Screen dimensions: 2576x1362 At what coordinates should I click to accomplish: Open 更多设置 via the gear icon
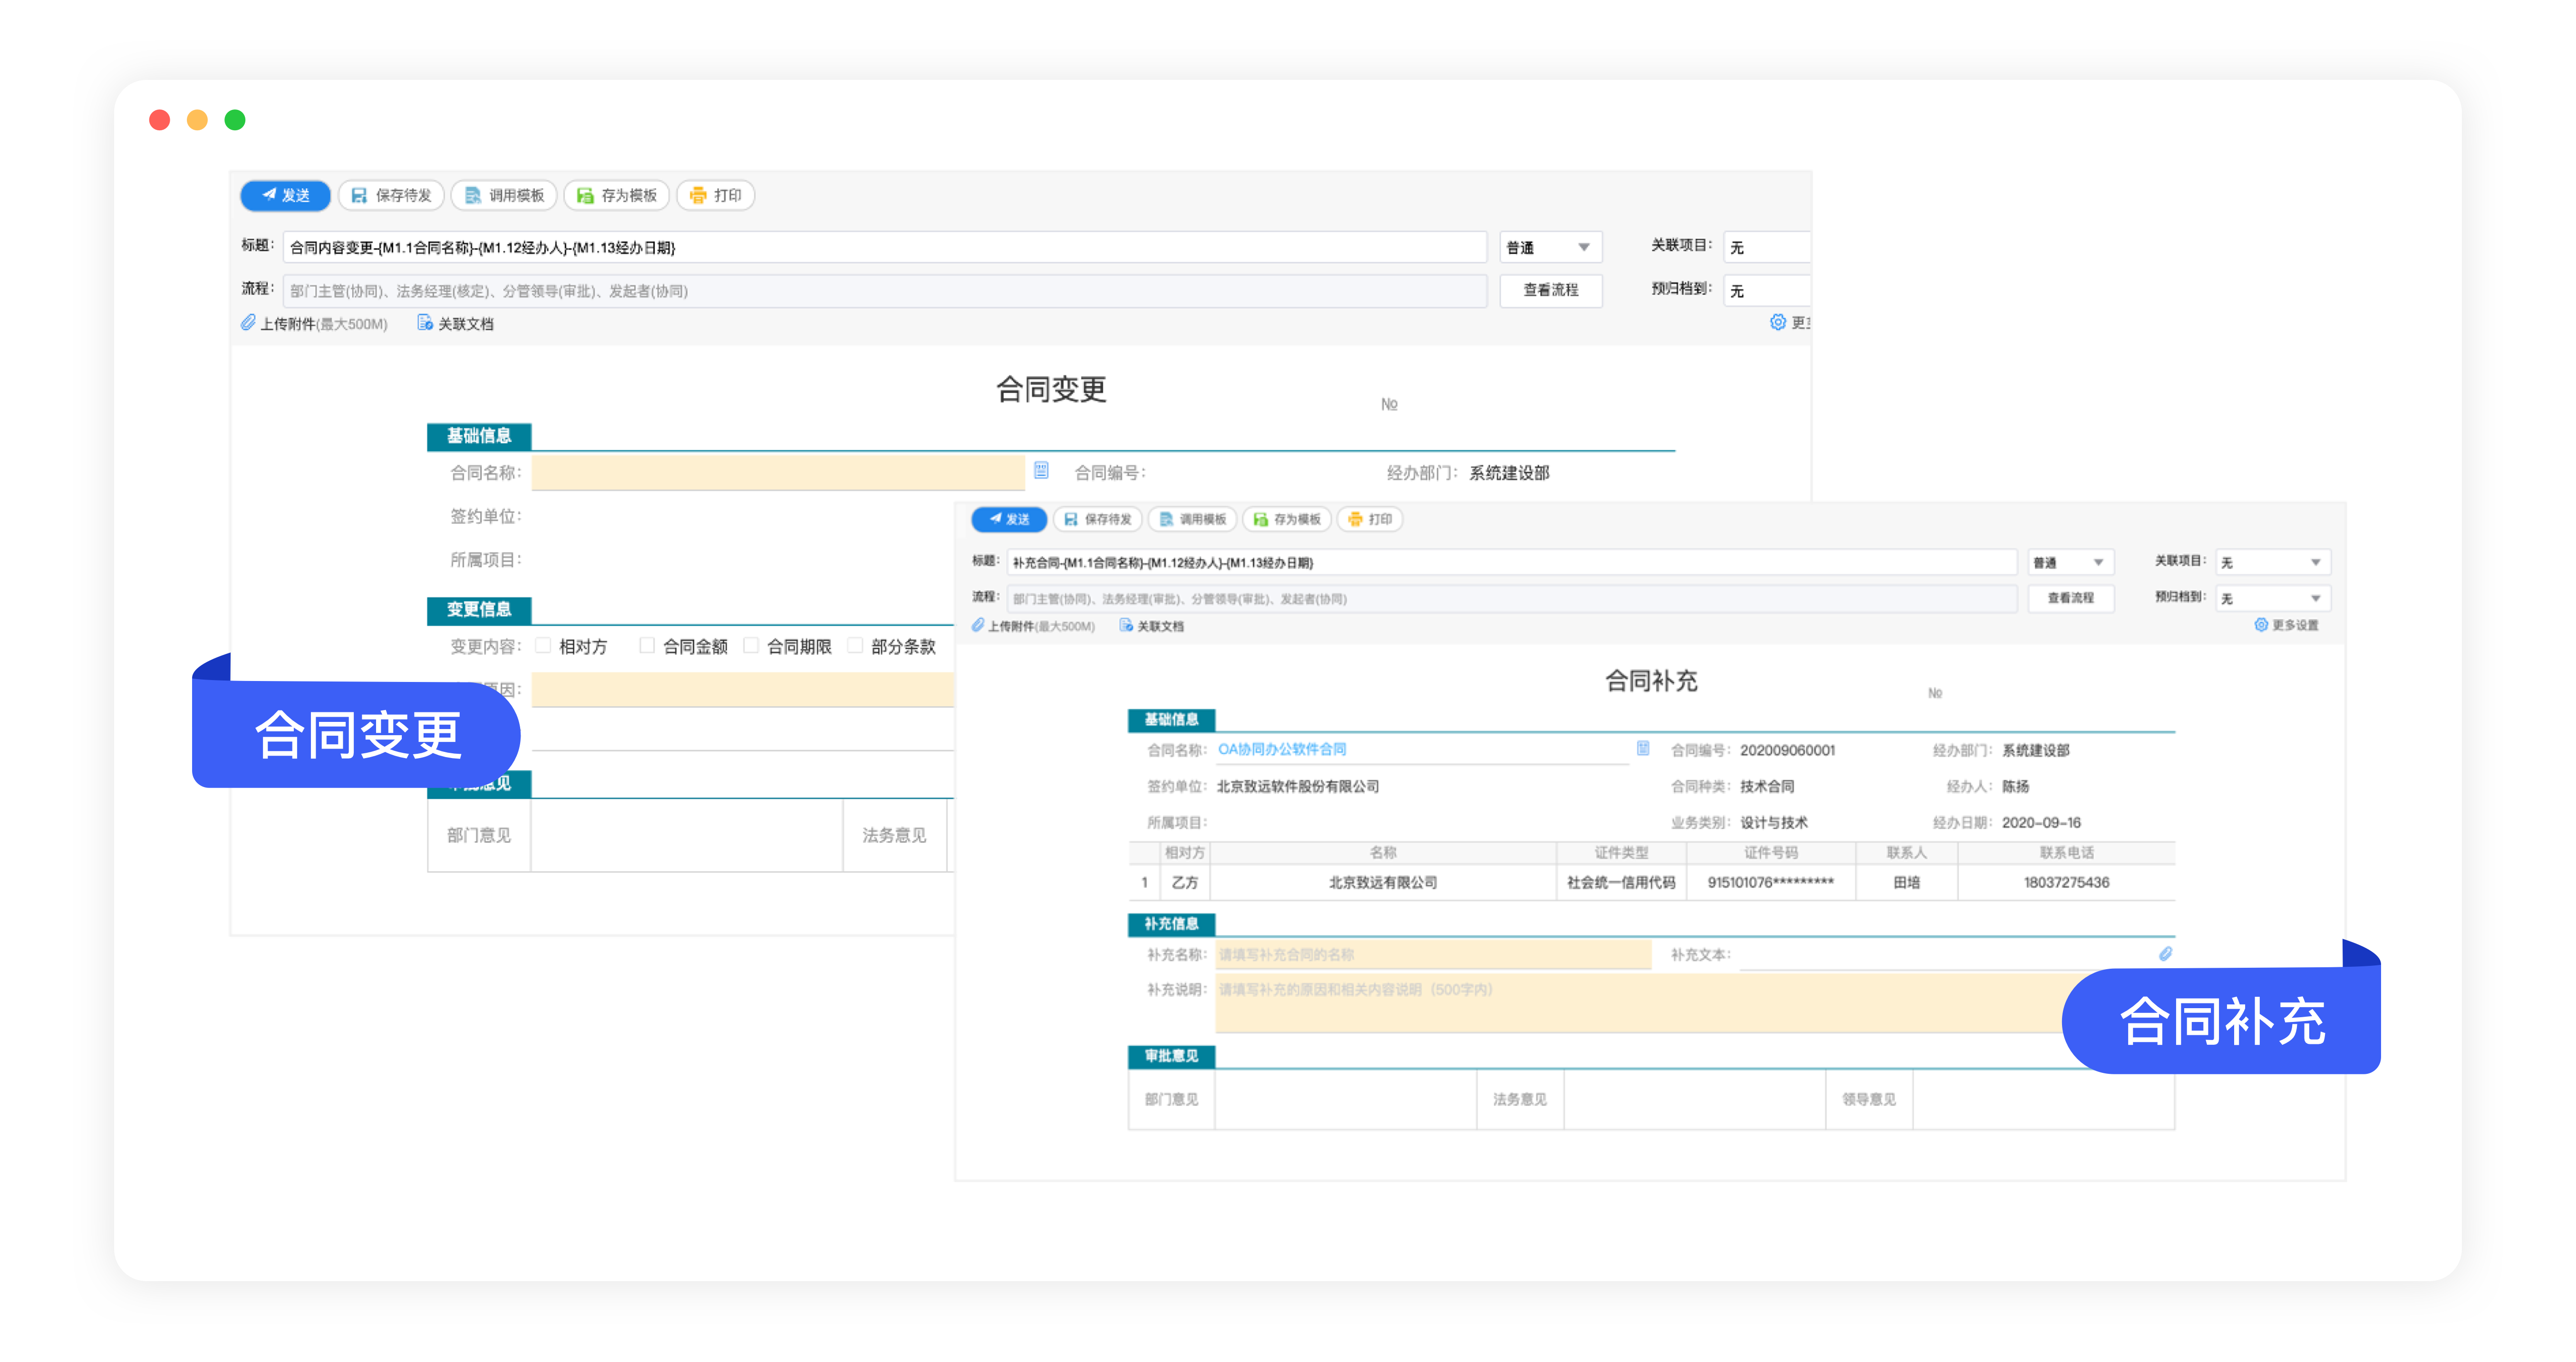[x=2261, y=624]
